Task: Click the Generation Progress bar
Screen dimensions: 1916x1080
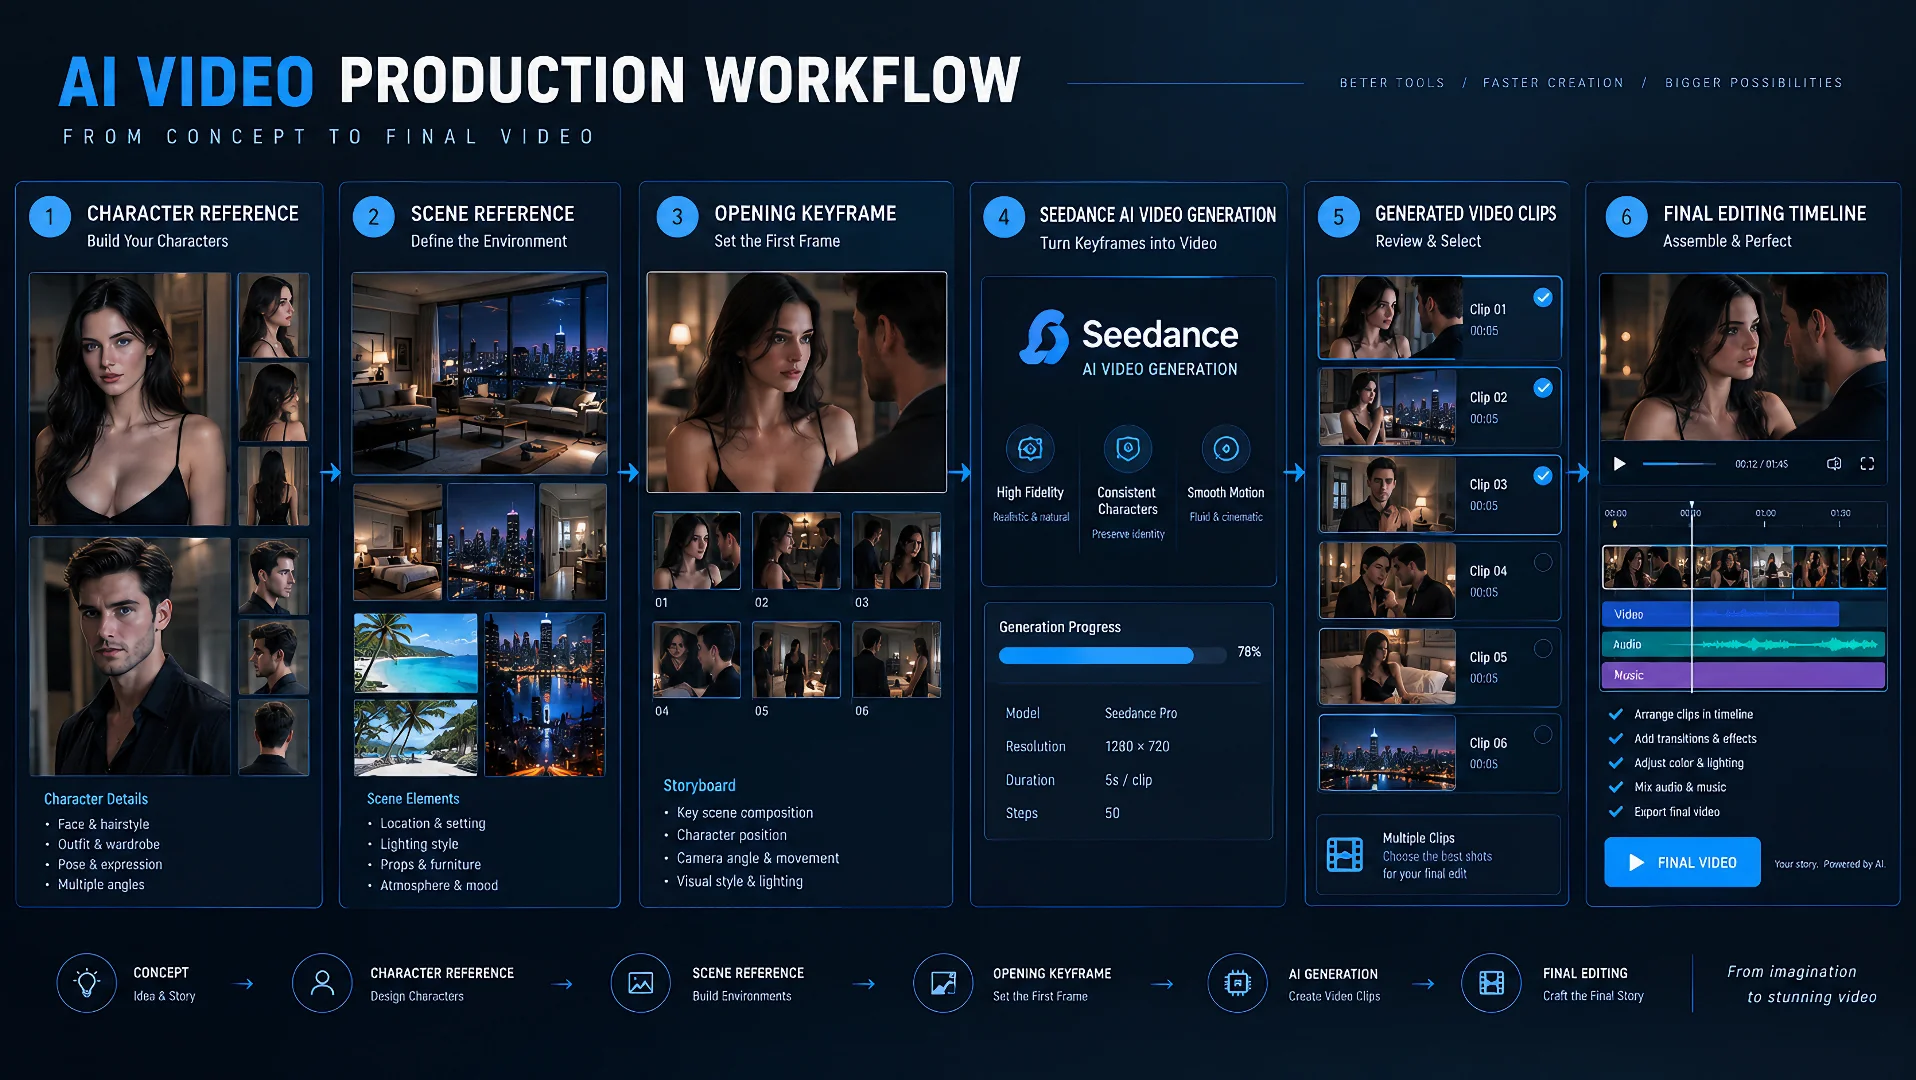Action: pos(1112,655)
